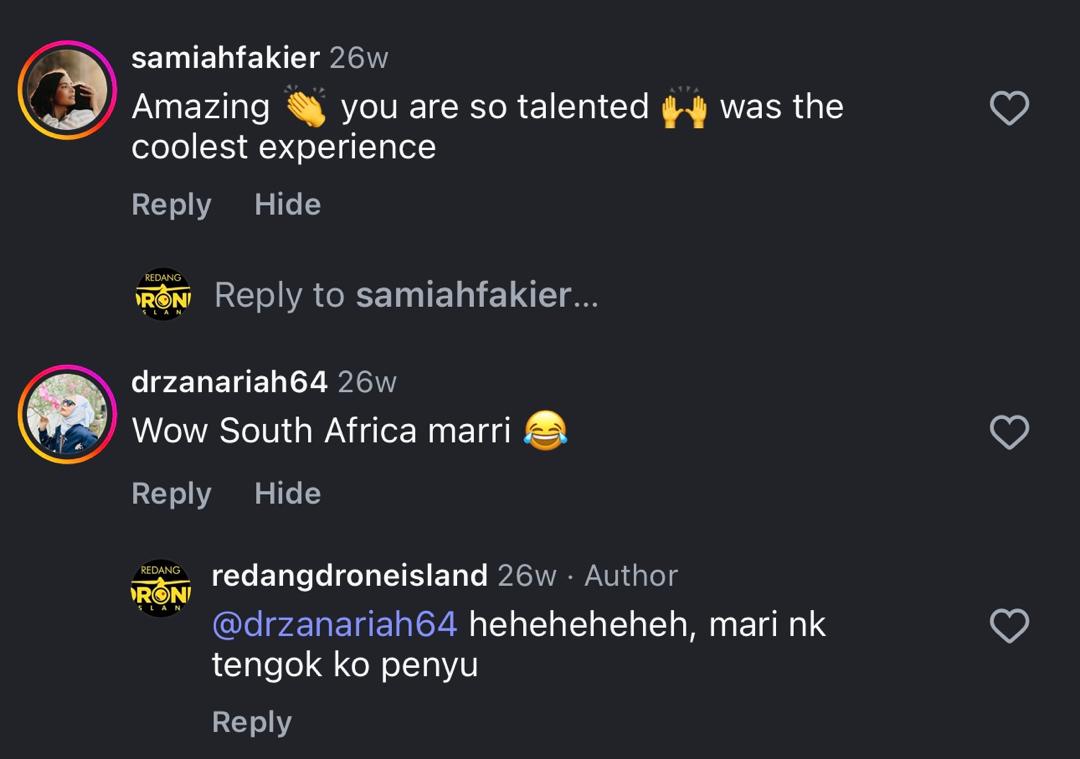Screen dimensions: 1080x759
Task: Hide drzanariah64's comment
Action: click(287, 494)
